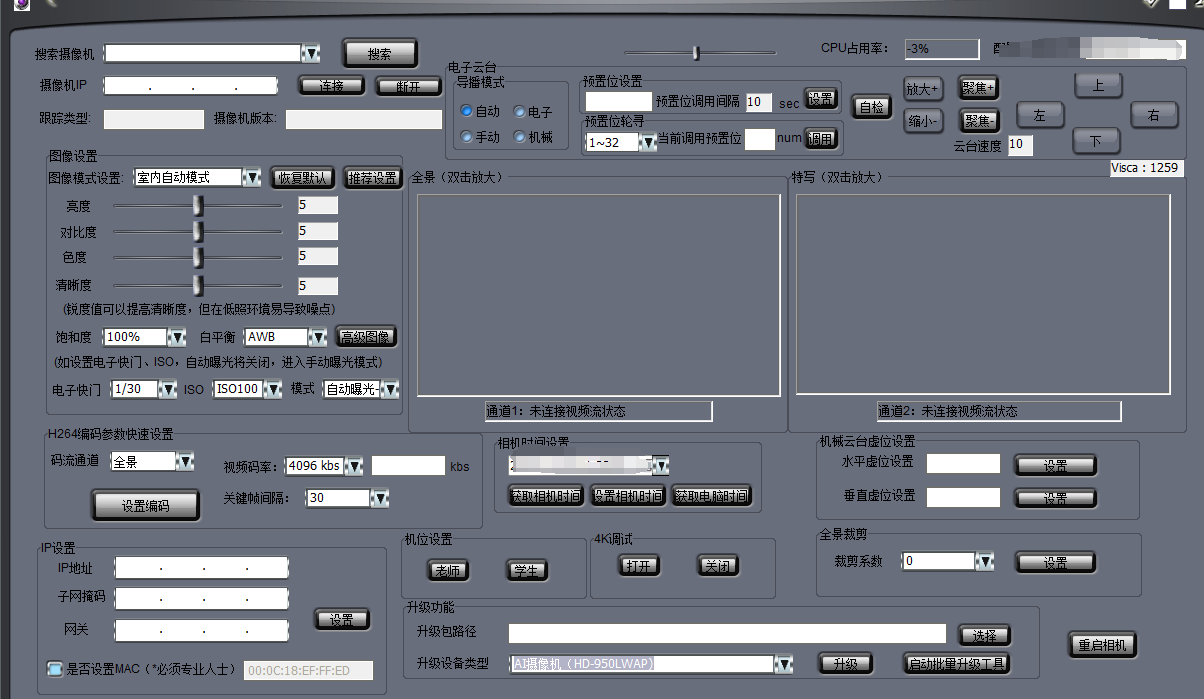
Task: Click the 高级图像 advanced image button
Action: (x=367, y=337)
